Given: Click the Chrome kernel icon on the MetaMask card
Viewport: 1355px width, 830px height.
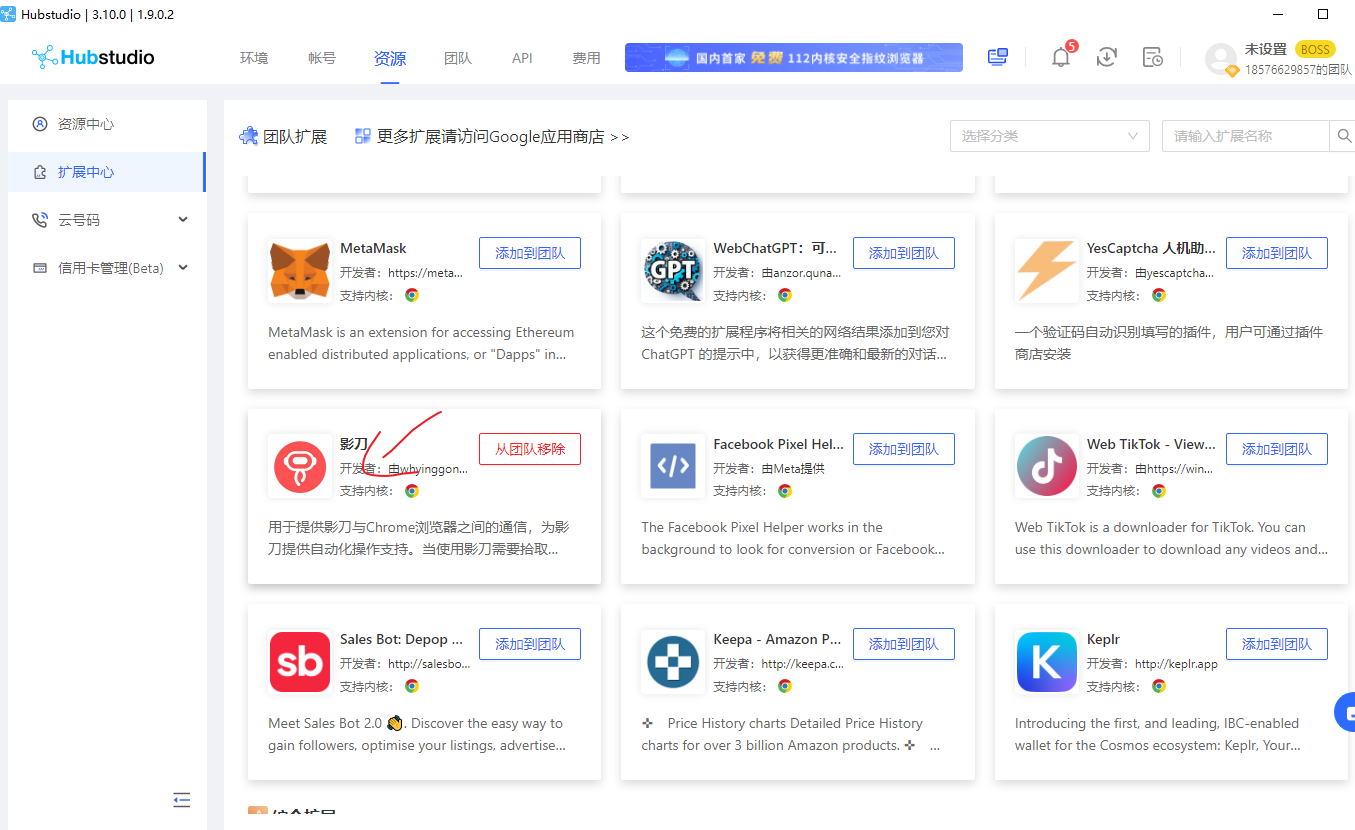Looking at the screenshot, I should click(x=412, y=295).
